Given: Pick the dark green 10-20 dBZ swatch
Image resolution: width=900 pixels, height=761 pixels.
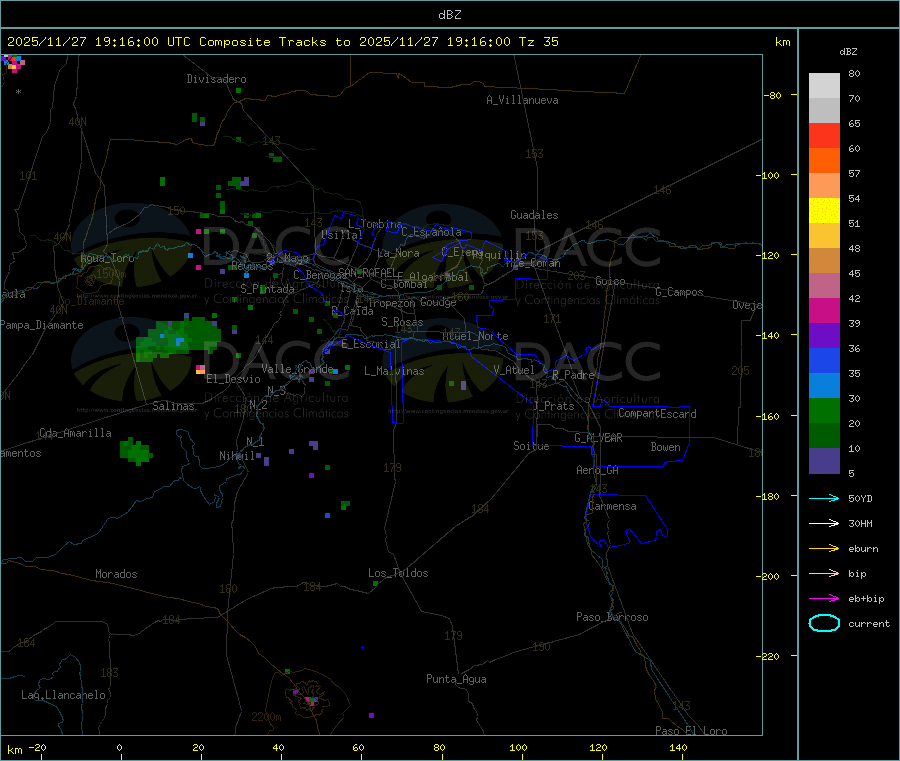Looking at the screenshot, I should point(824,436).
